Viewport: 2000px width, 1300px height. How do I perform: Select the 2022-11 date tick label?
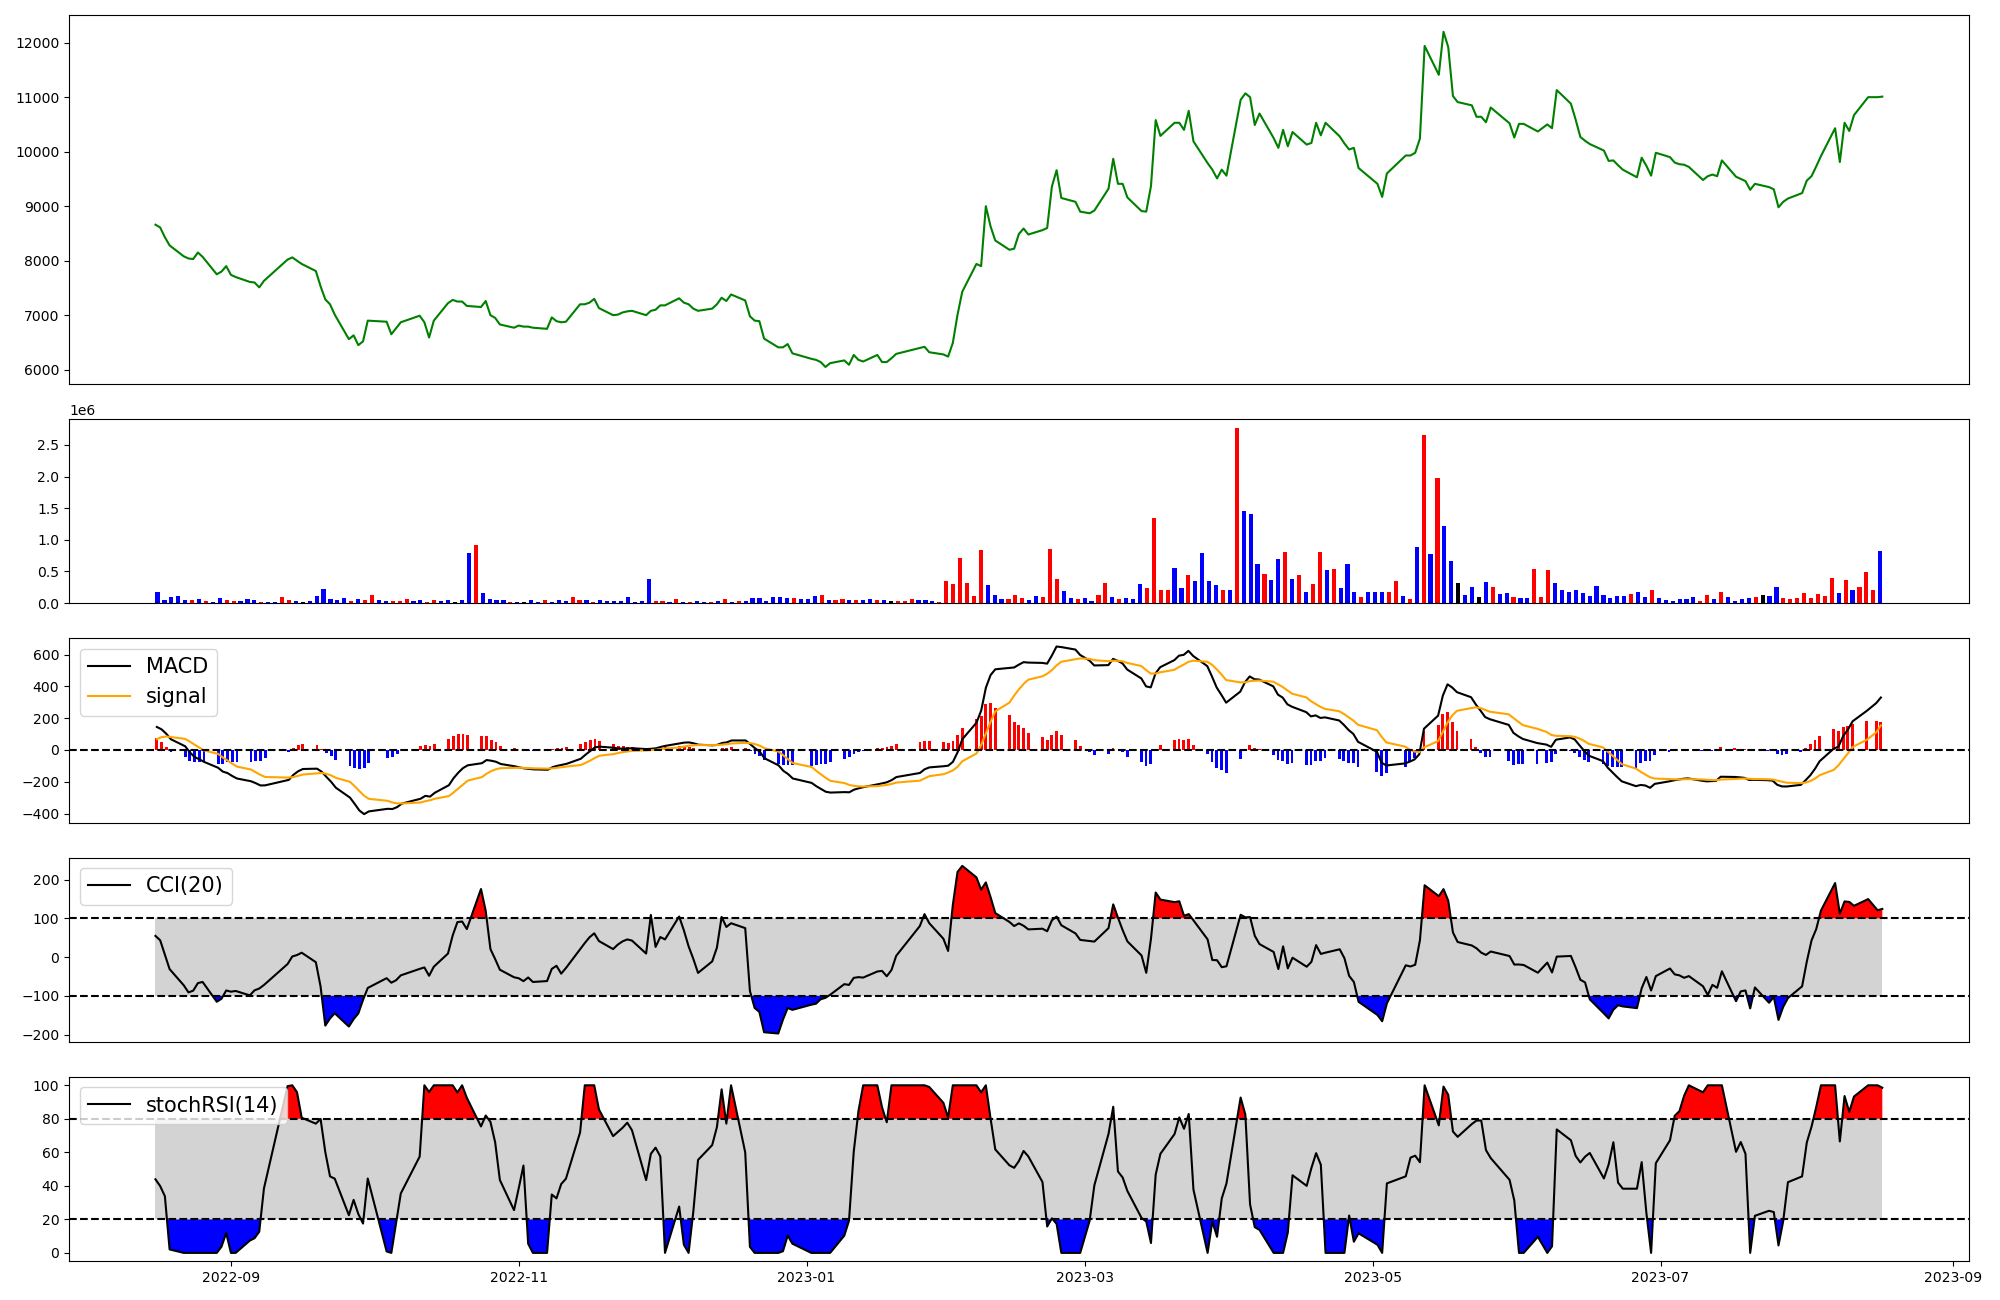[x=519, y=1277]
